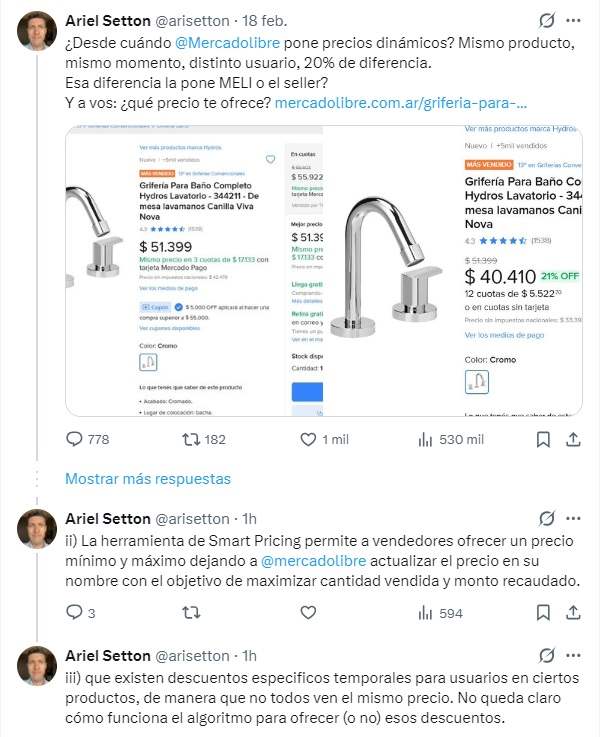Click Ariel Setton's avatar on the third tweet

coord(37,667)
